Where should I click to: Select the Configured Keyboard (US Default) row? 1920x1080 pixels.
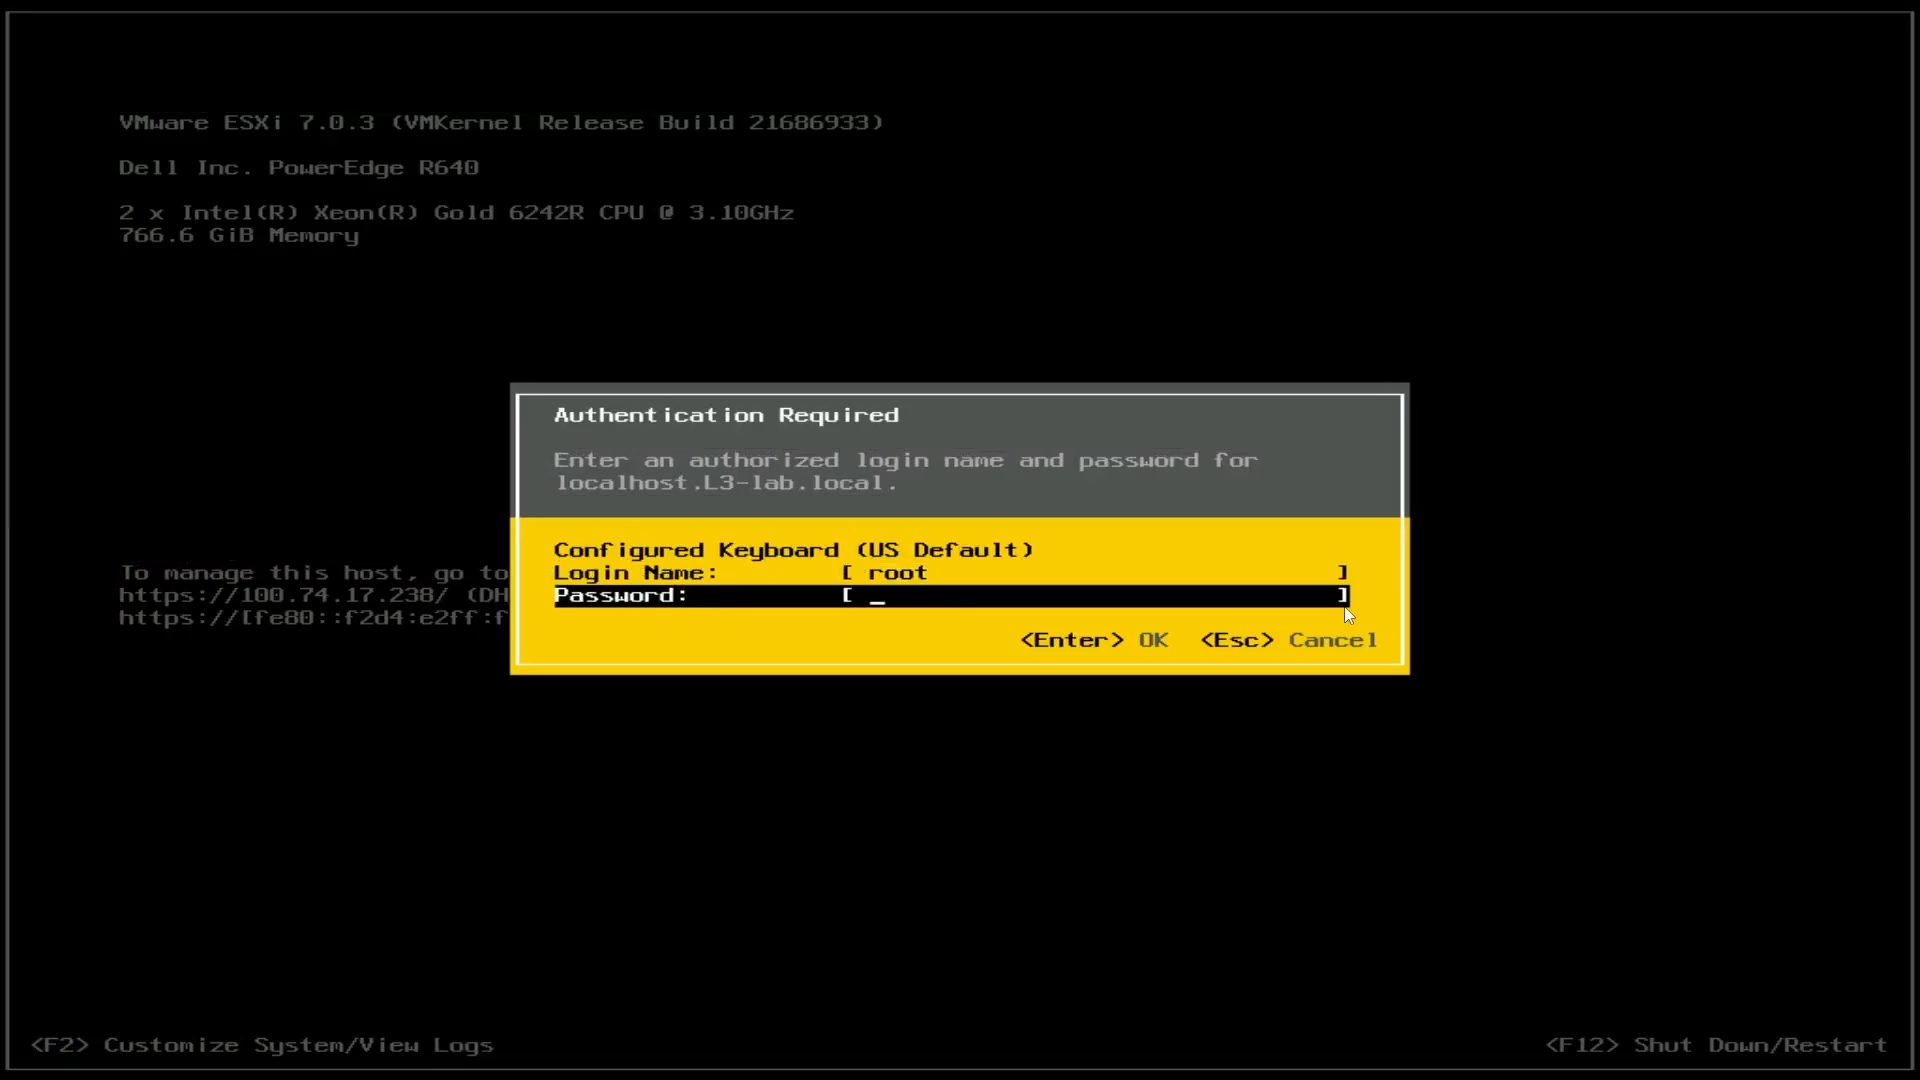794,549
